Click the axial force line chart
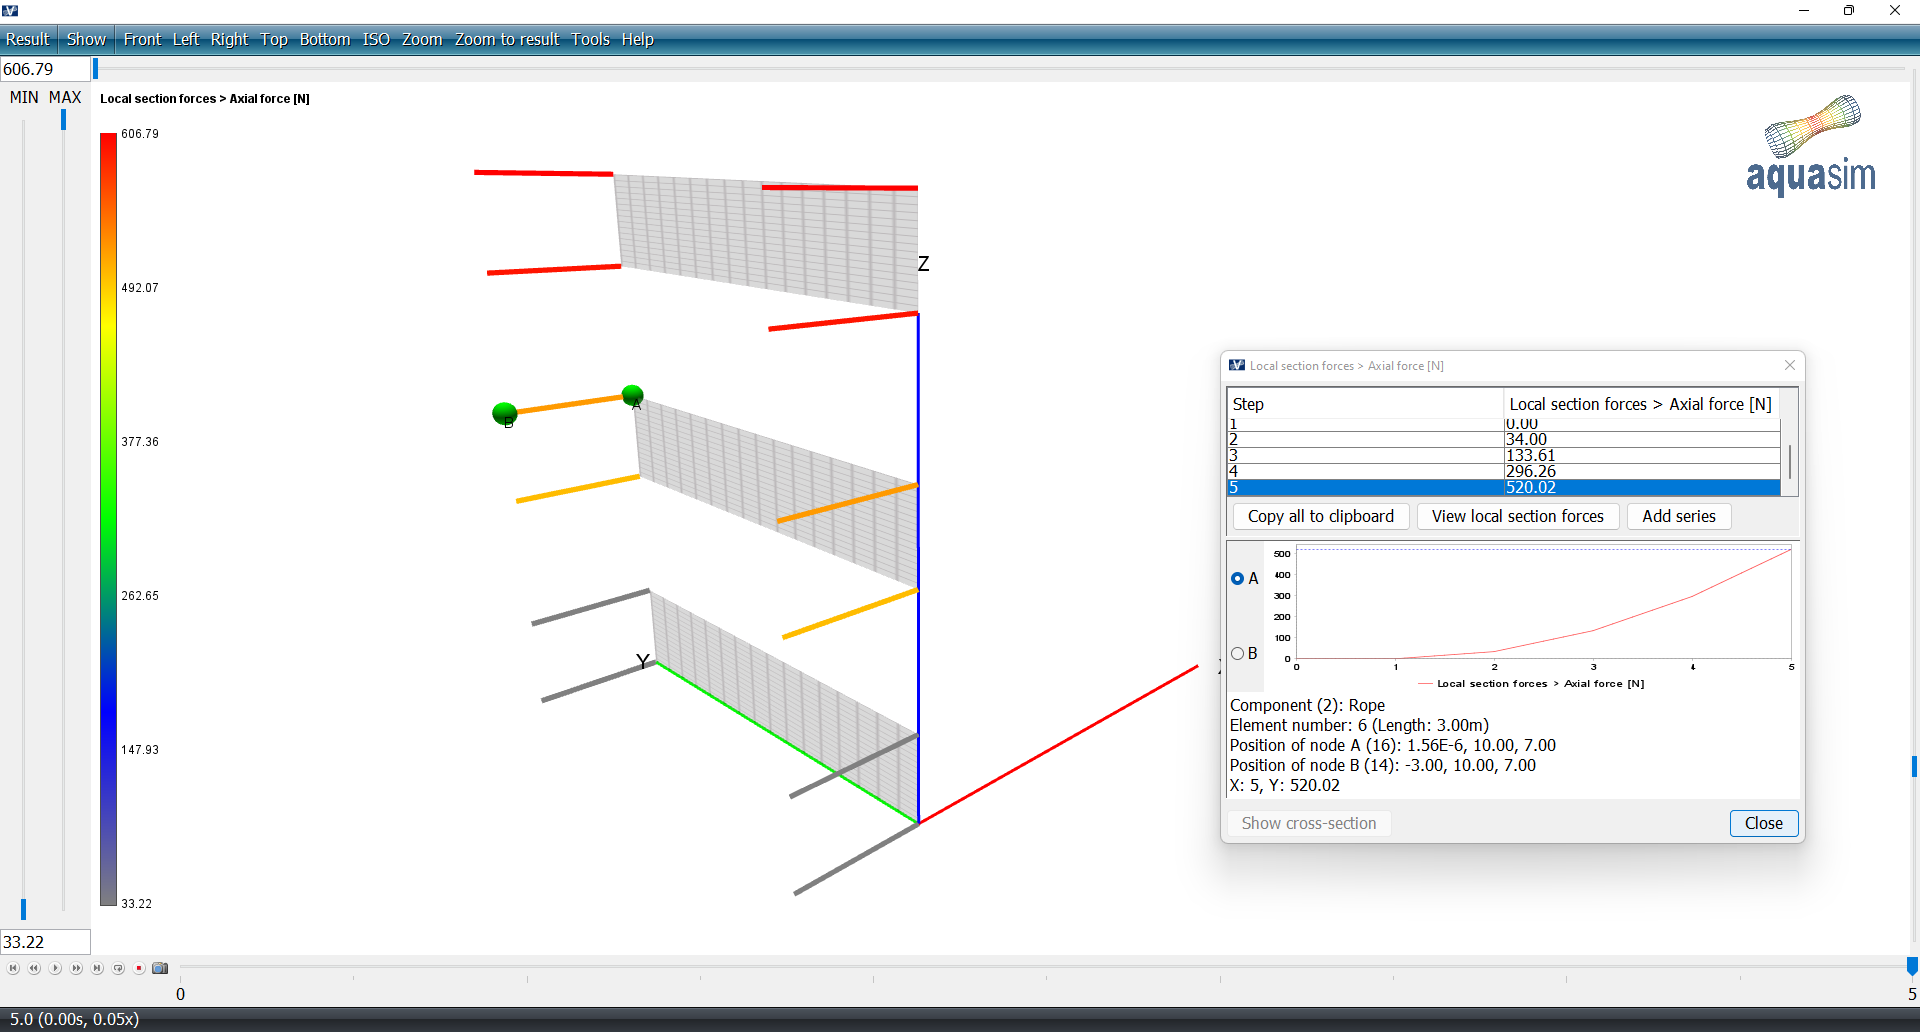Viewport: 1920px width, 1032px height. tap(1543, 603)
